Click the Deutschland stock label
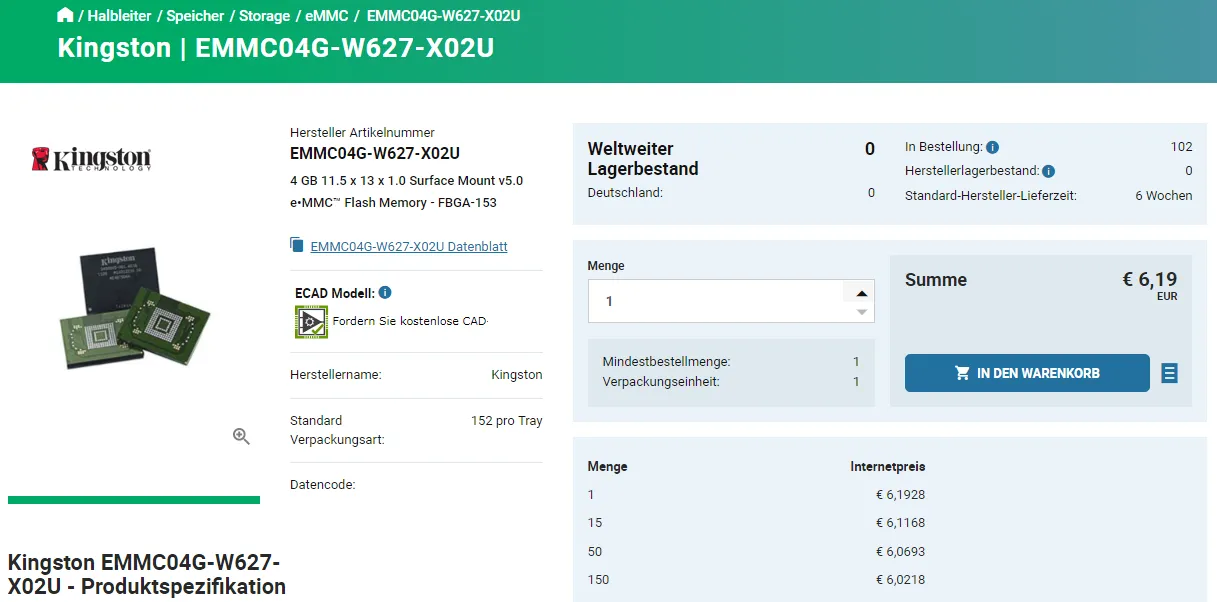This screenshot has width=1217, height=602. pos(625,193)
